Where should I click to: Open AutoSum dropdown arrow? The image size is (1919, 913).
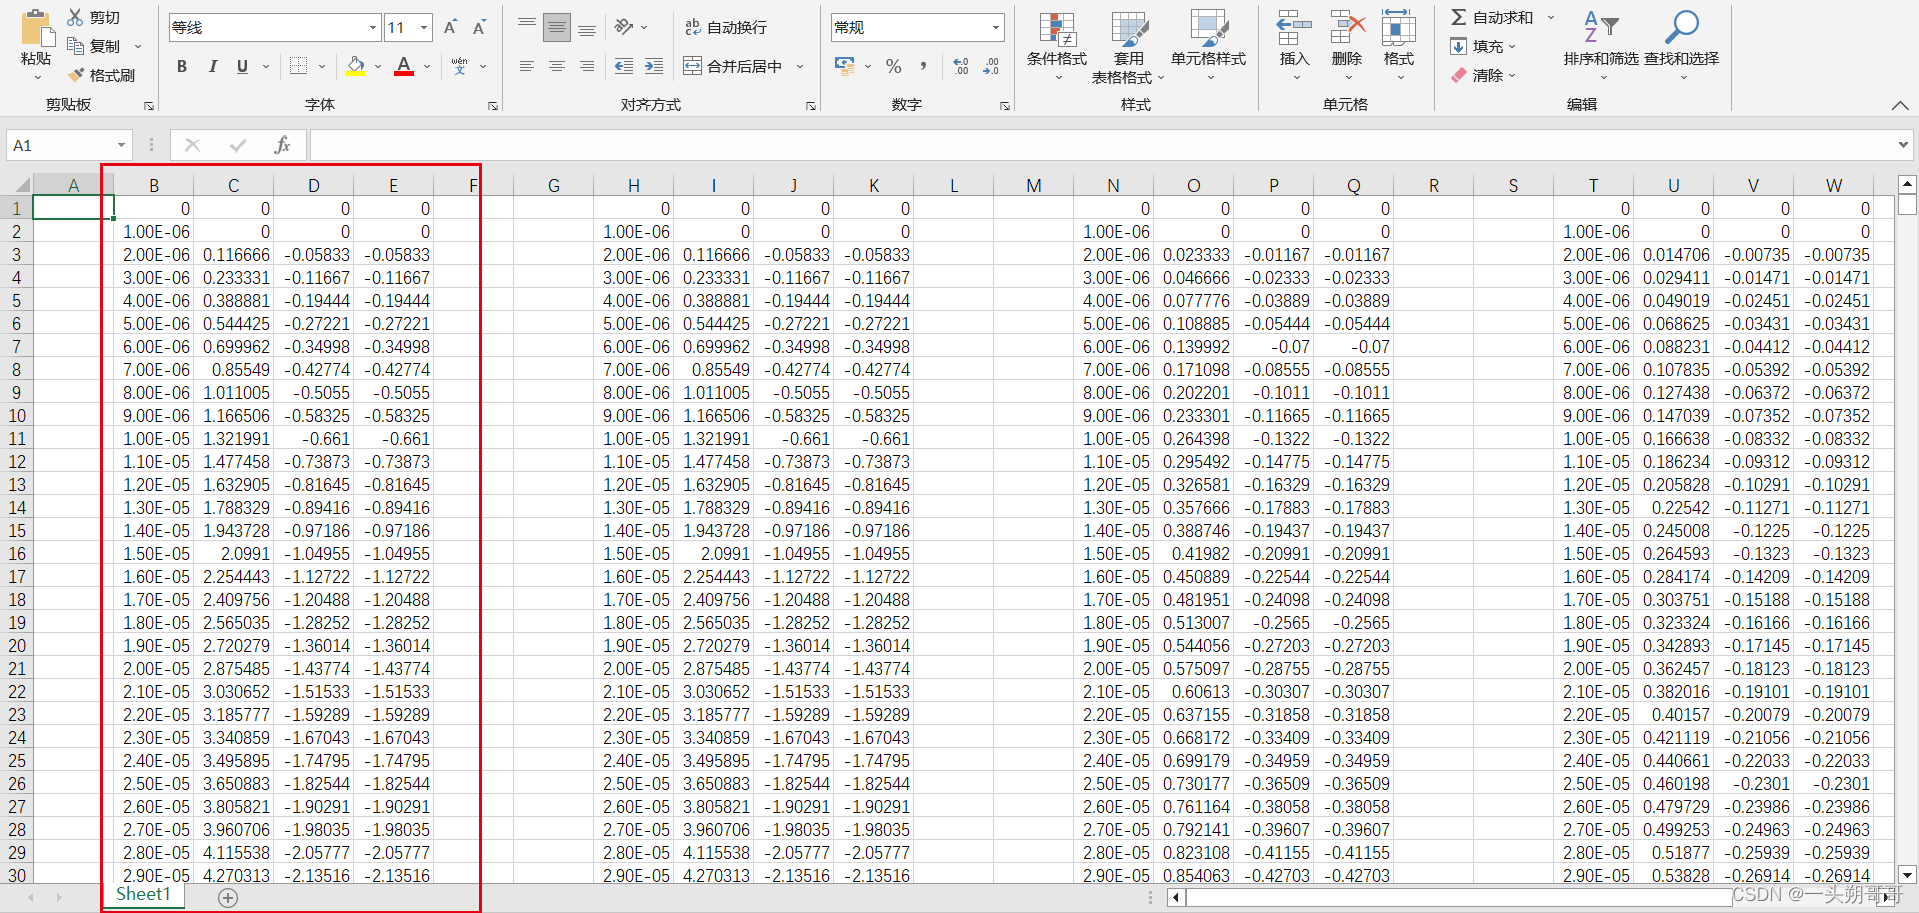[1551, 17]
